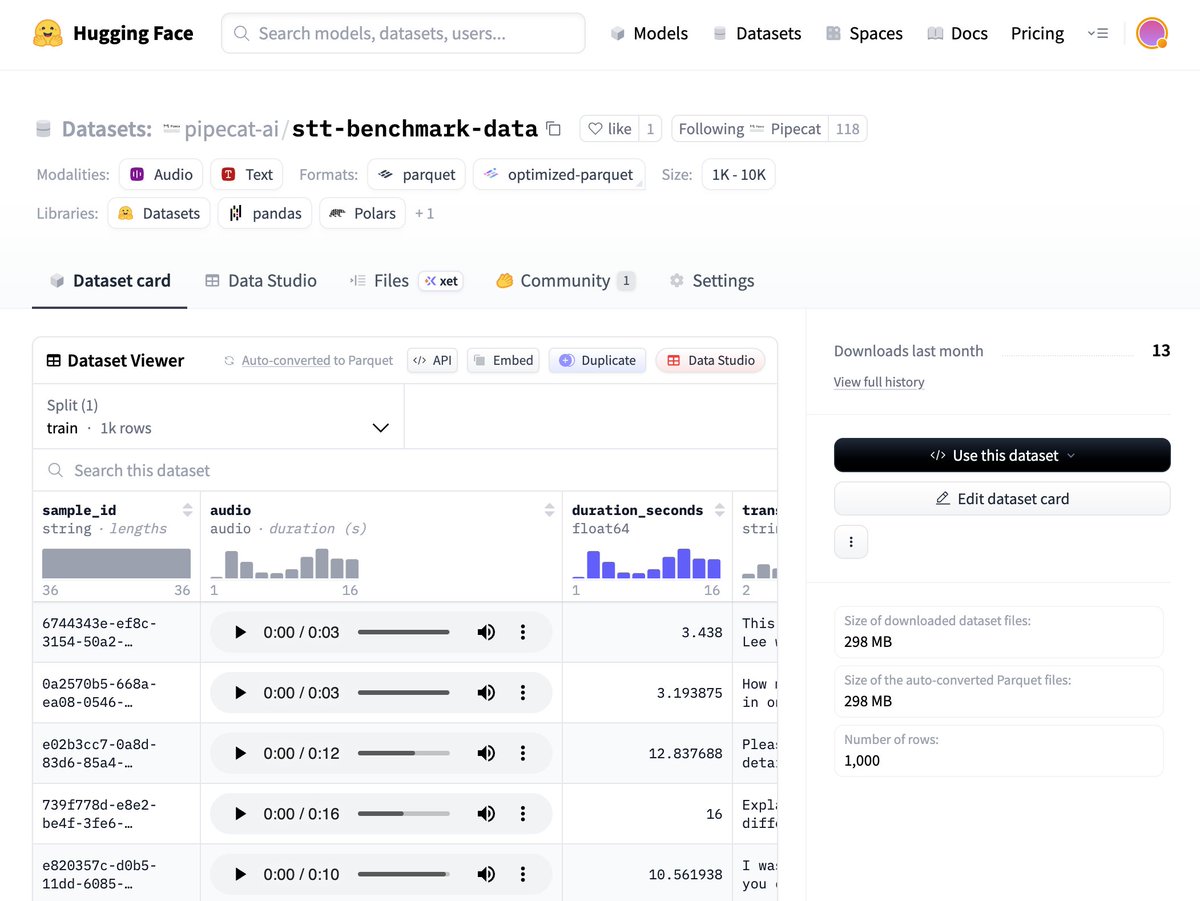Click the Hugging Face logo
Viewport: 1200px width, 901px height.
(x=113, y=33)
